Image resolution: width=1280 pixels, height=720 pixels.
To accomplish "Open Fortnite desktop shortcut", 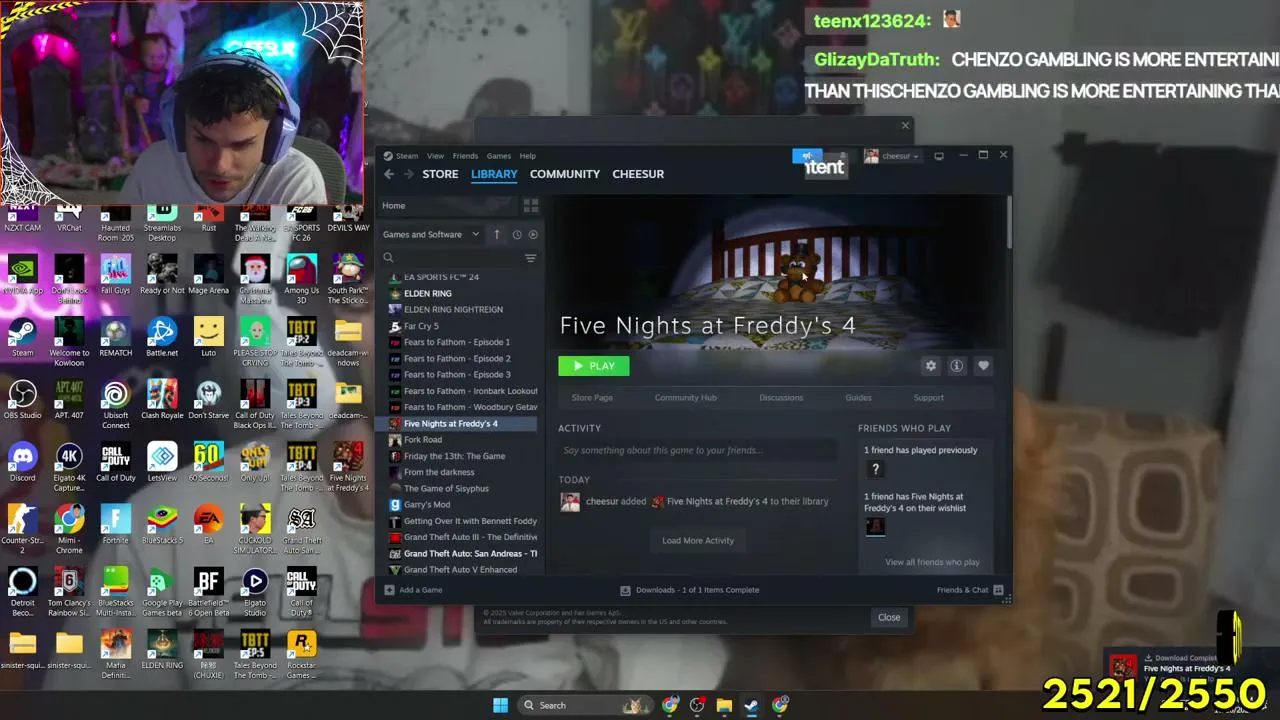I will [x=115, y=526].
